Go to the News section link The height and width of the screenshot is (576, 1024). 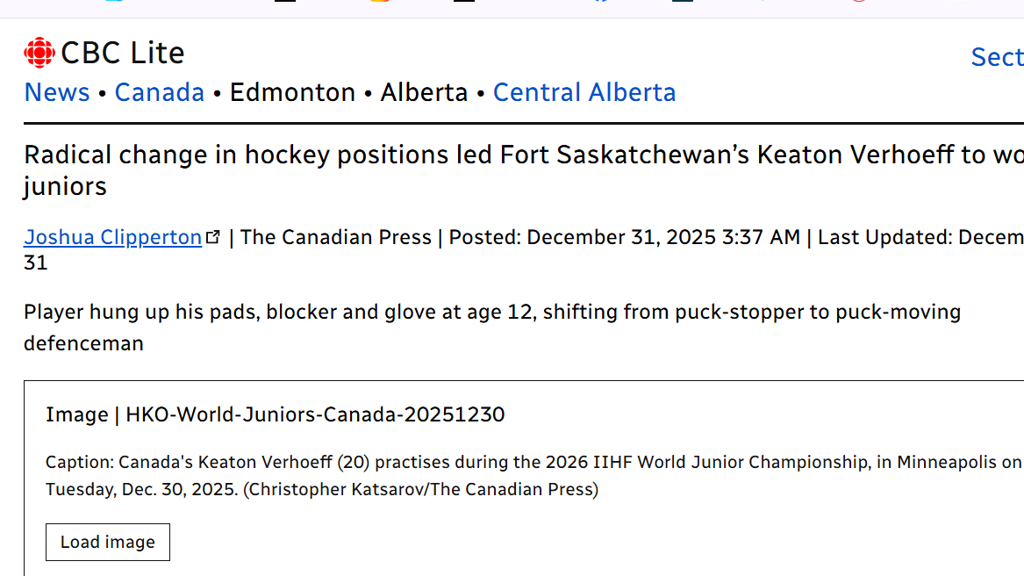coord(57,93)
